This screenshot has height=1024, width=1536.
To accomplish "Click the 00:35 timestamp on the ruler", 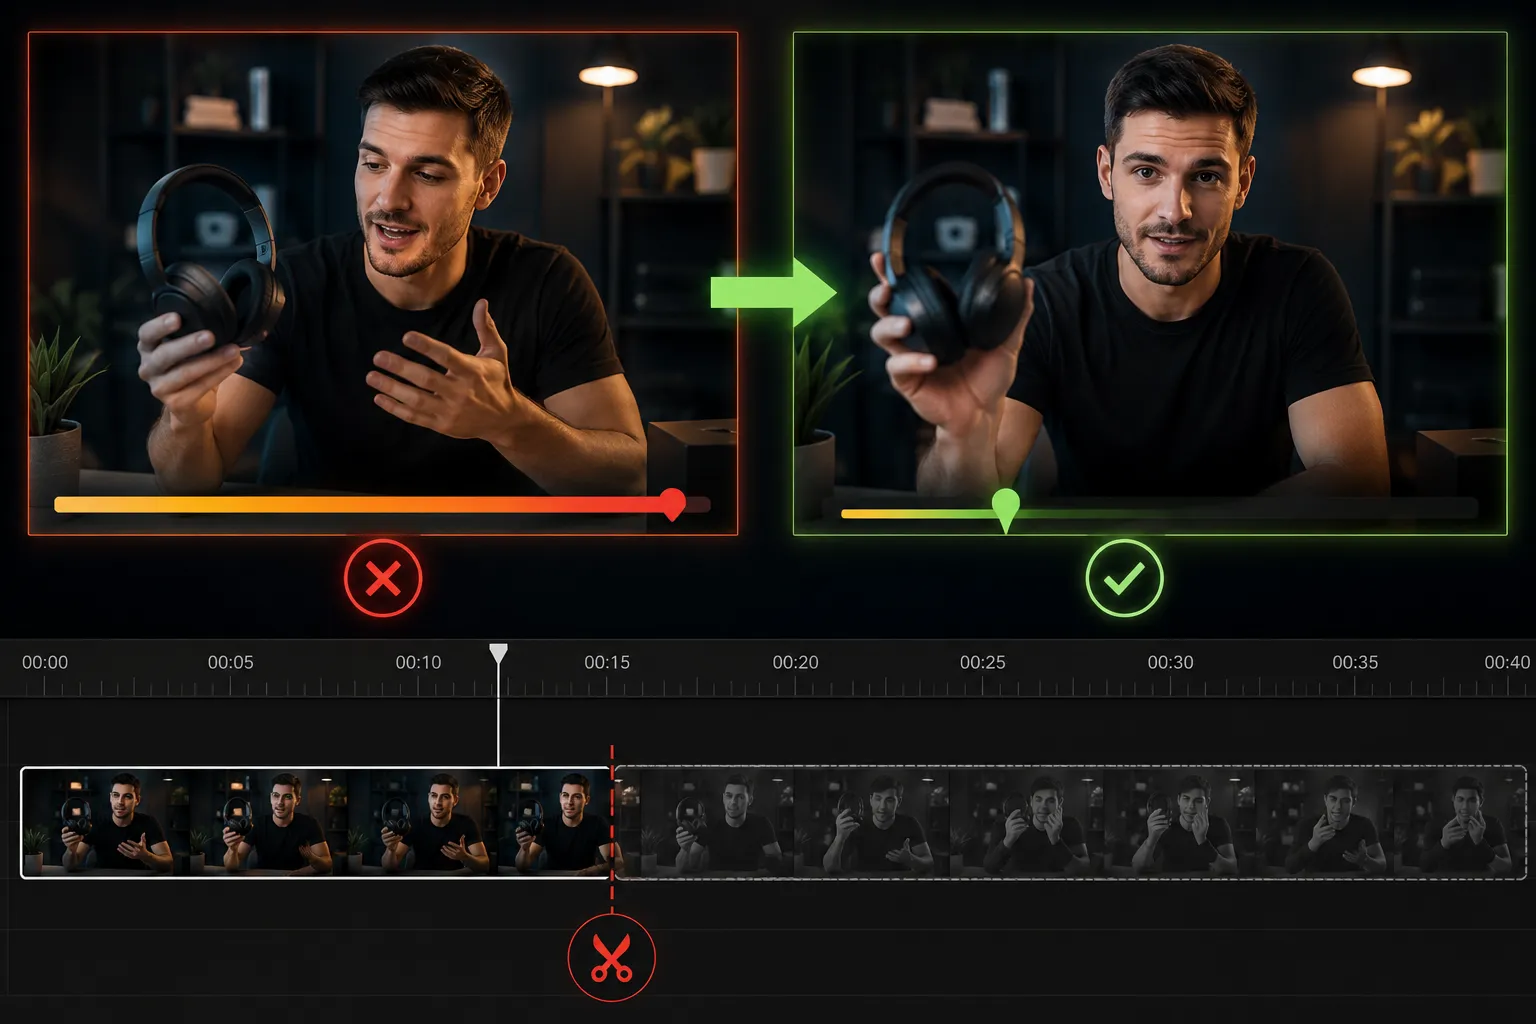I will pos(1355,662).
